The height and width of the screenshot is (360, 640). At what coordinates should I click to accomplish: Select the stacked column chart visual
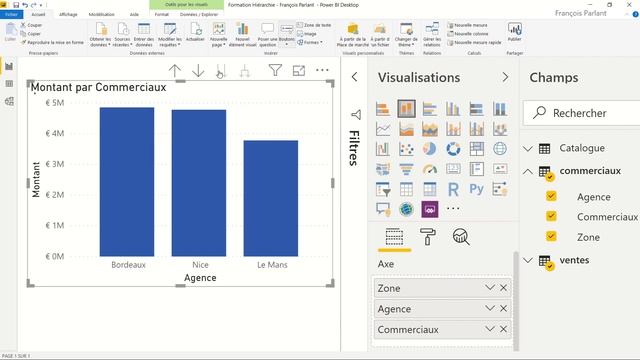click(406, 109)
